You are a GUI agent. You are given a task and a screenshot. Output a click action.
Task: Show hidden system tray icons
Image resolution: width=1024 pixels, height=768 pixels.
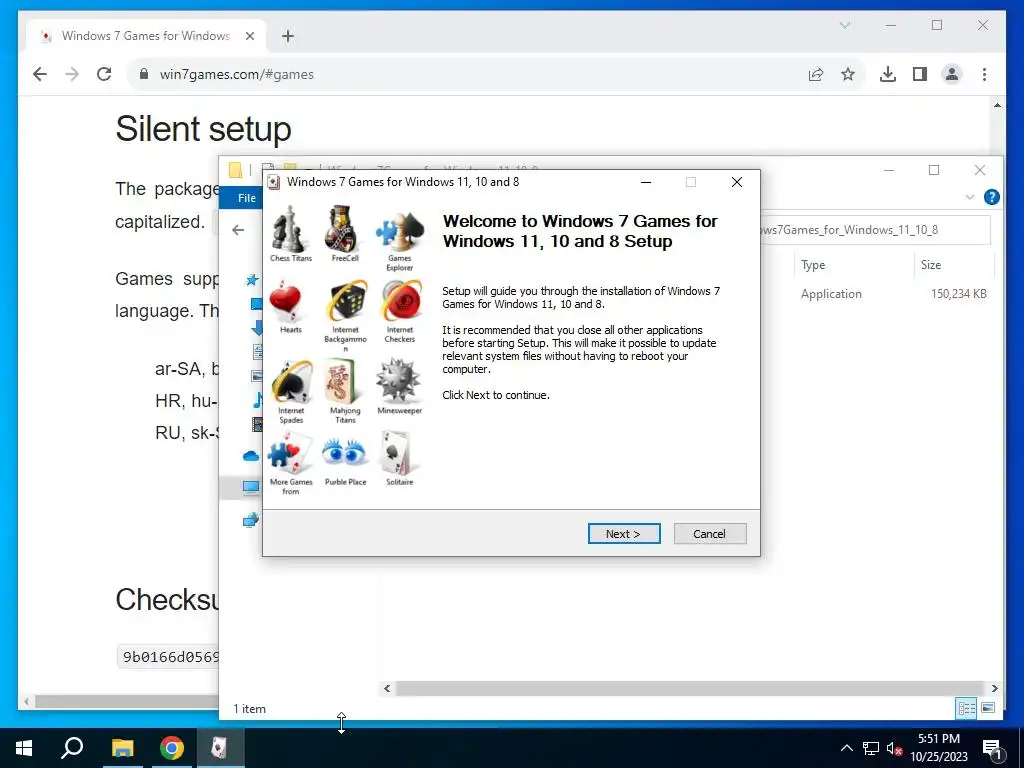pyautogui.click(x=846, y=748)
